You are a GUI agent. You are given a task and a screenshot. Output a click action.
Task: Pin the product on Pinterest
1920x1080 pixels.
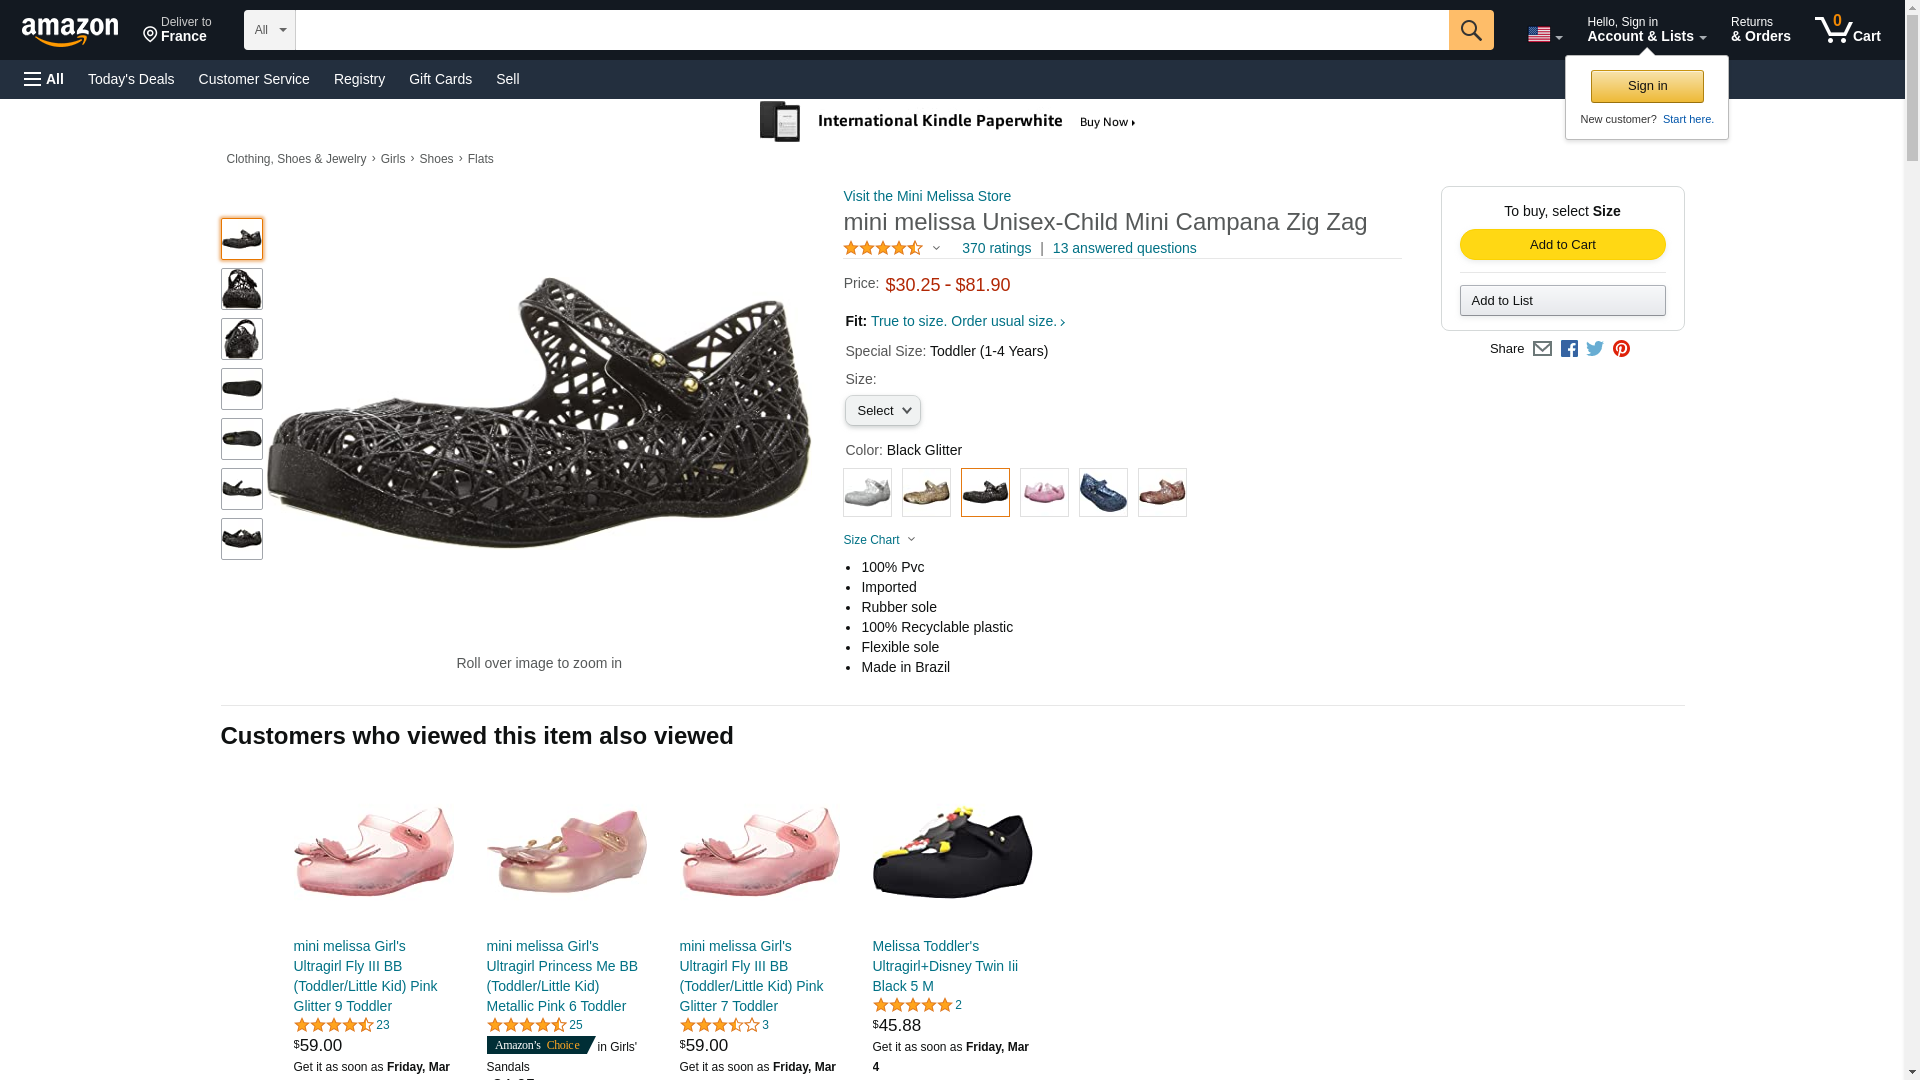[1621, 349]
